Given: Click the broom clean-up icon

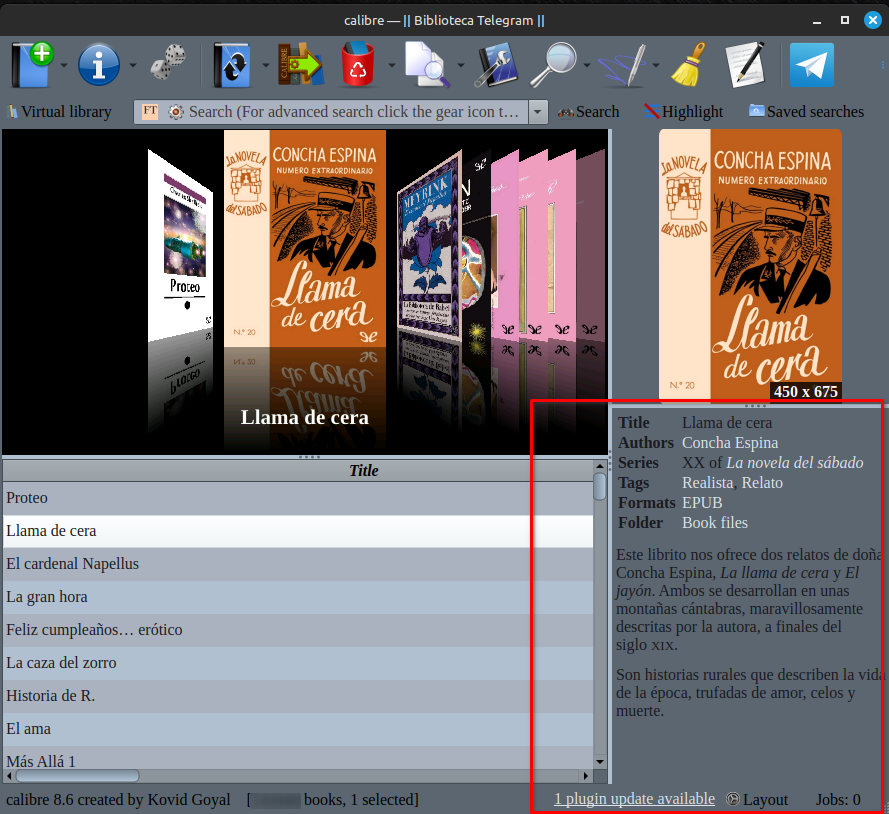Looking at the screenshot, I should [688, 65].
